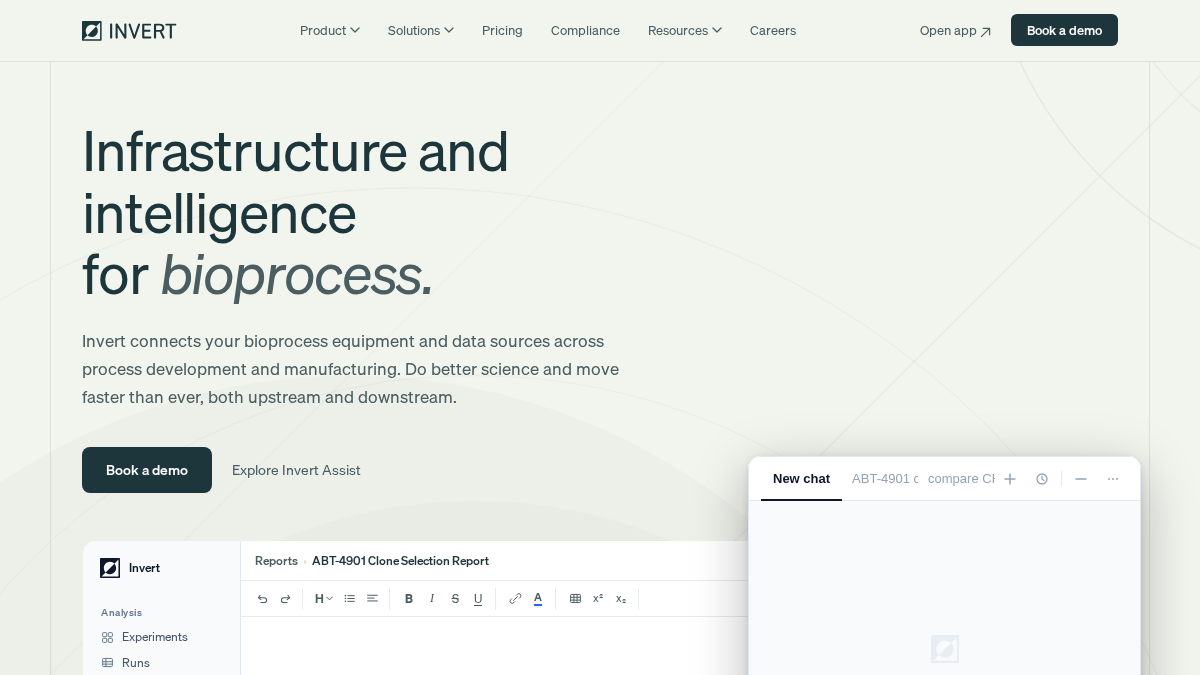Click the arrow icon beside Open app
The image size is (1200, 675).
(986, 31)
